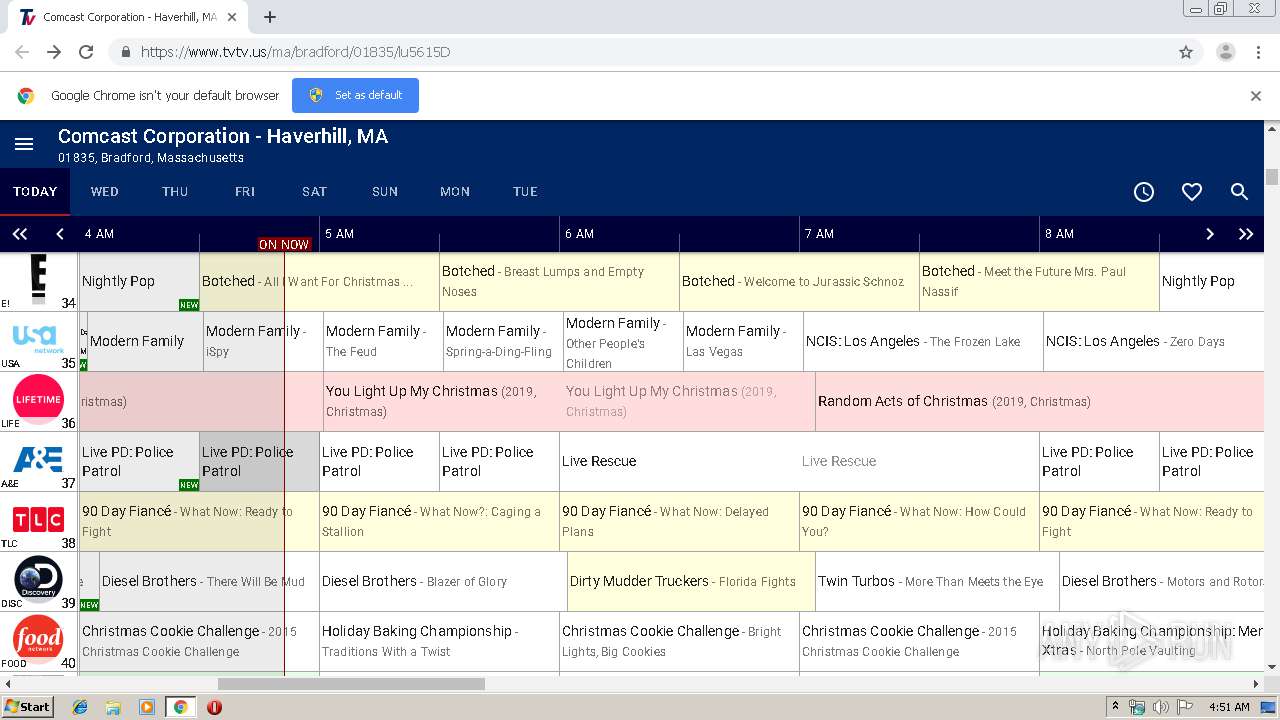Select the A&E channel logo
This screenshot has height=720, width=1280.
38,459
